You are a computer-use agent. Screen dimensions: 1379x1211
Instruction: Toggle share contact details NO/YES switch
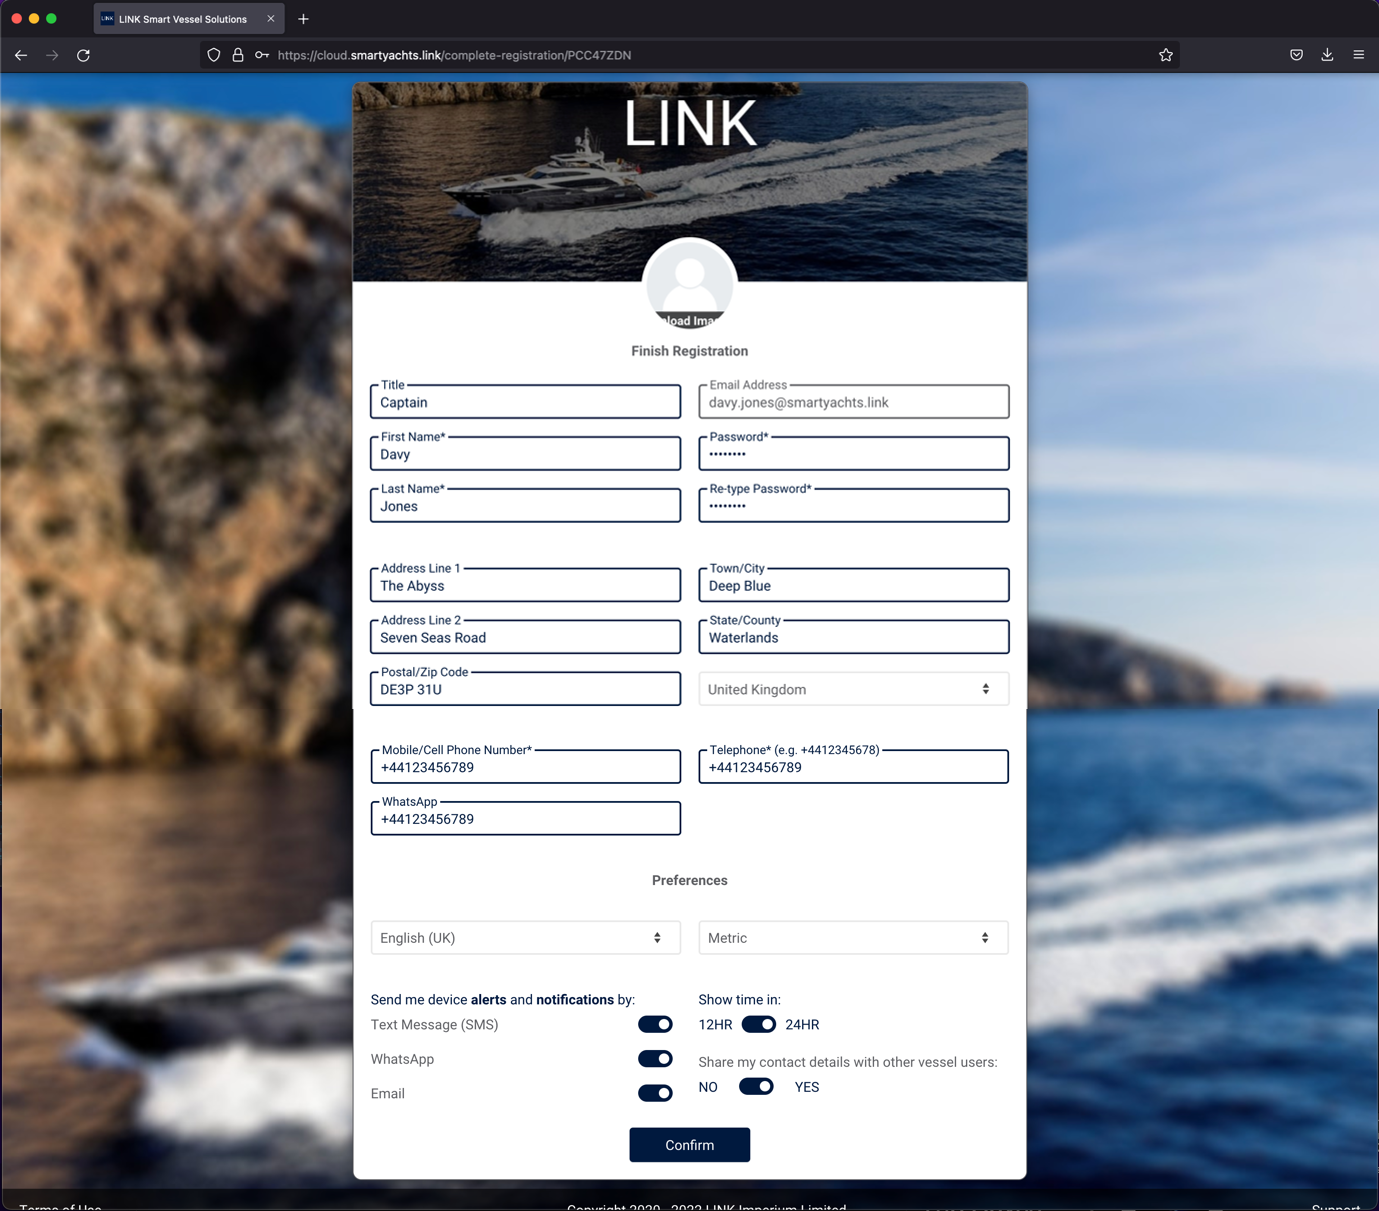(x=756, y=1087)
